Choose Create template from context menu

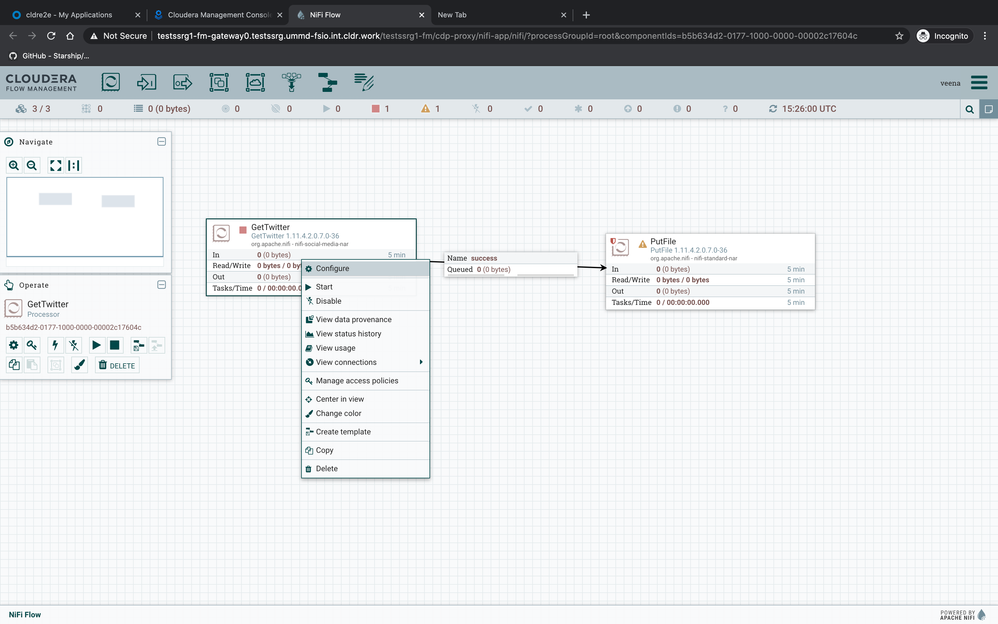click(365, 432)
